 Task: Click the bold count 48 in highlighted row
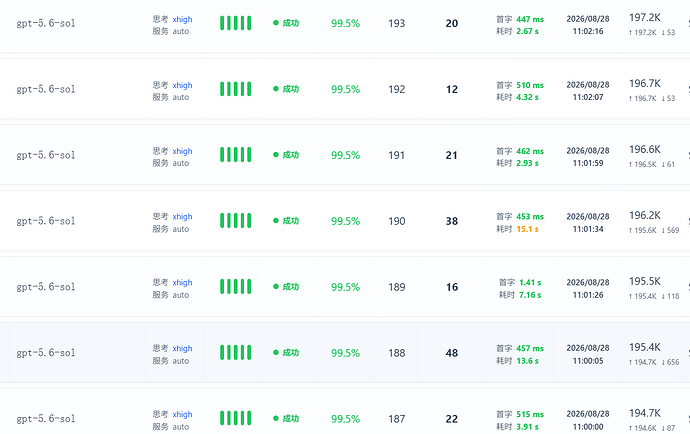tap(452, 353)
